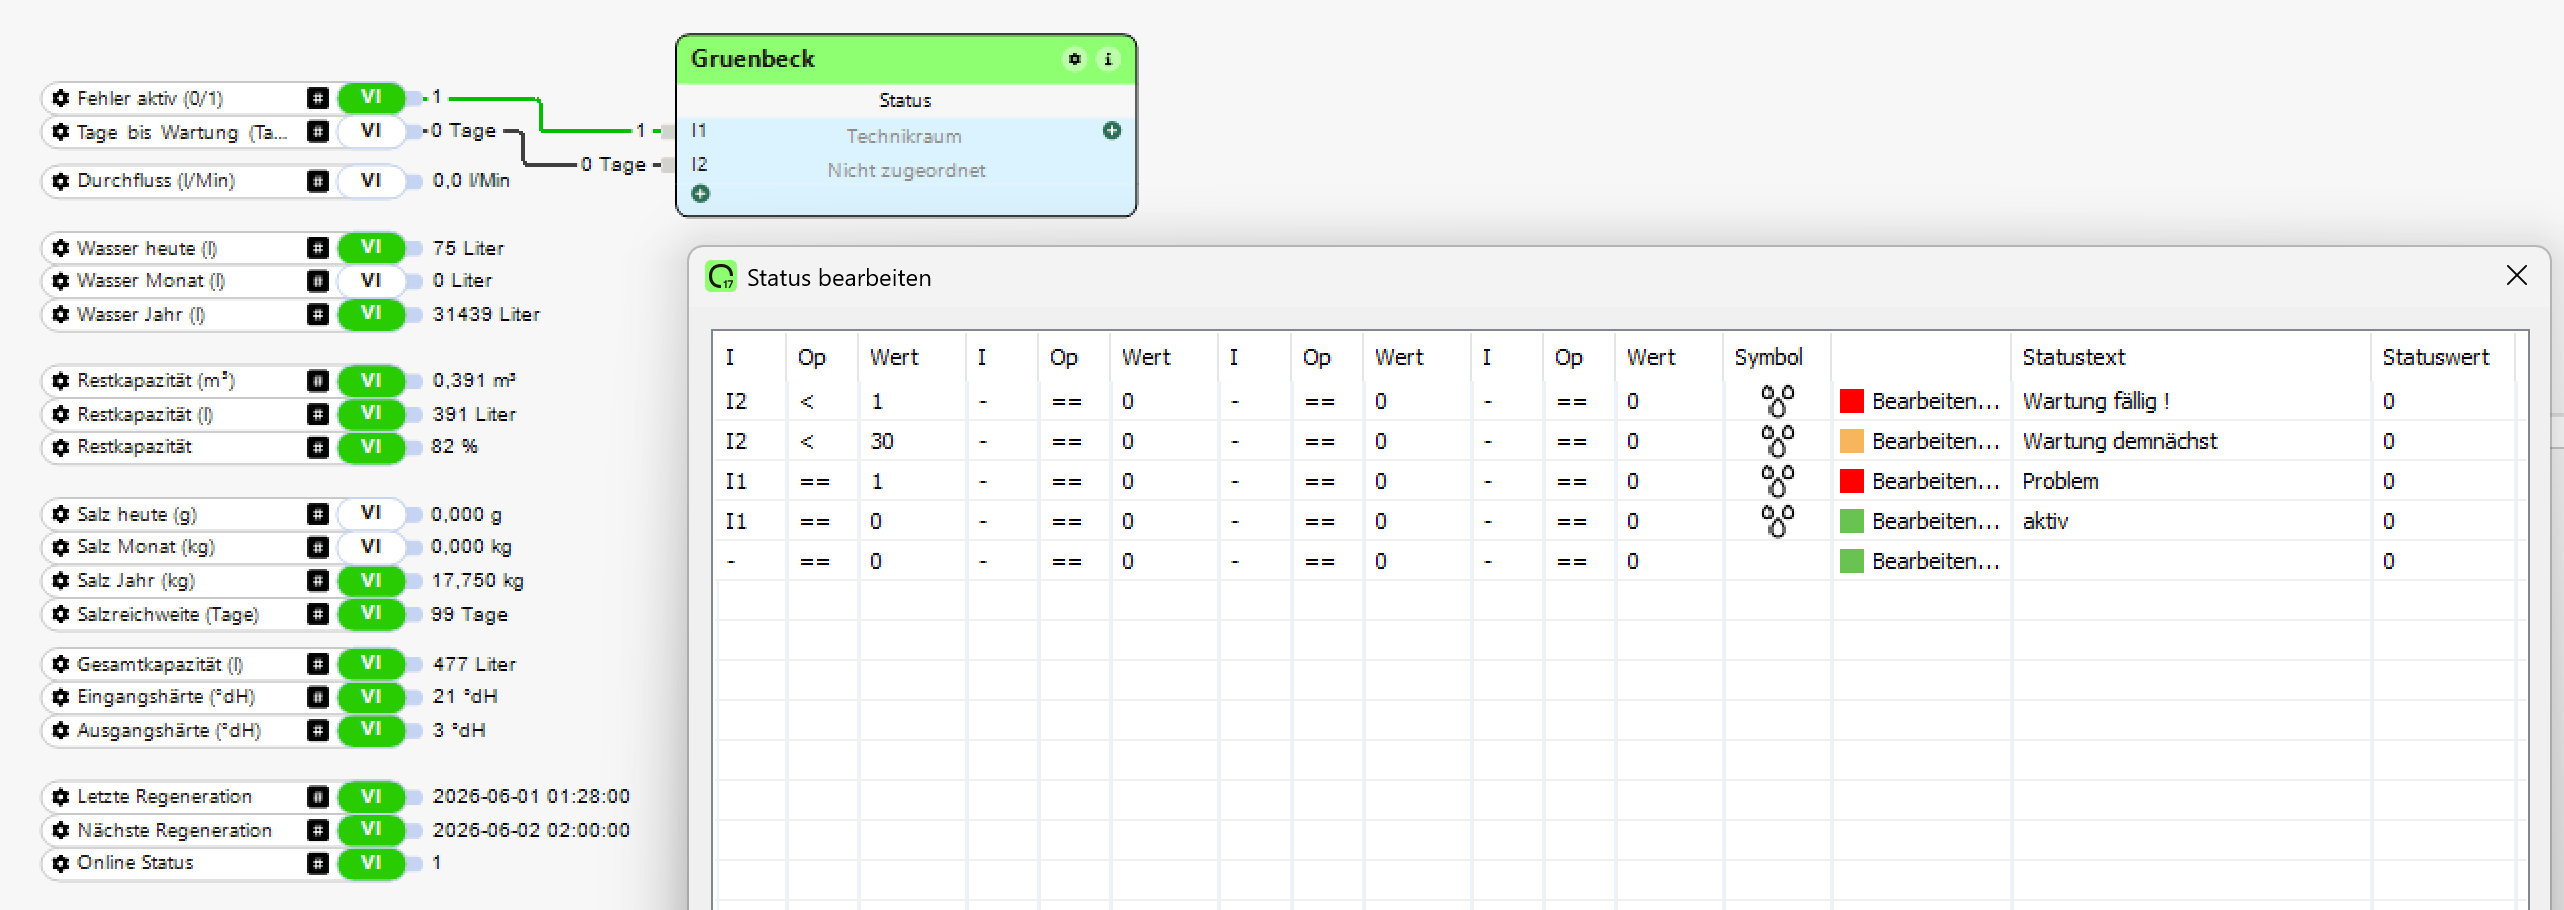This screenshot has height=910, width=2564.
Task: Edit the Statustext cell 'Problem'
Action: (2190, 481)
